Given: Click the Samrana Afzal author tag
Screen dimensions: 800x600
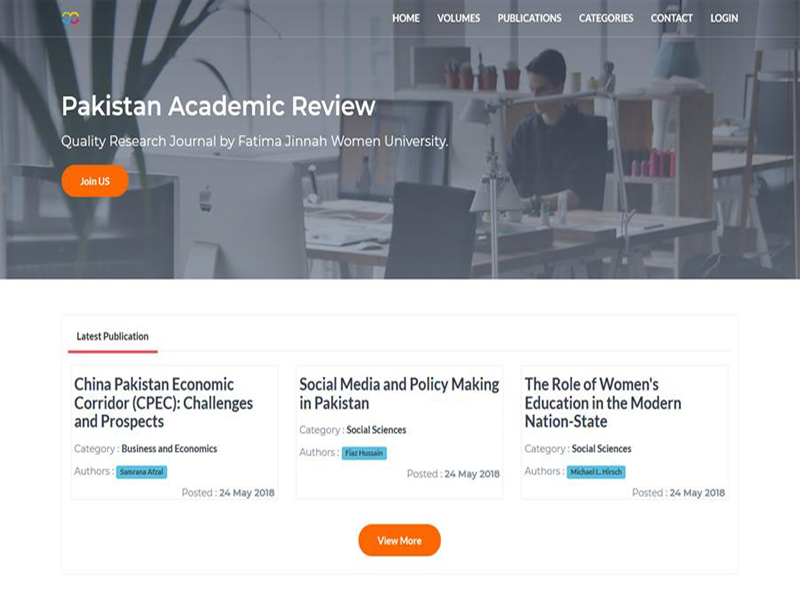Looking at the screenshot, I should click(x=141, y=472).
